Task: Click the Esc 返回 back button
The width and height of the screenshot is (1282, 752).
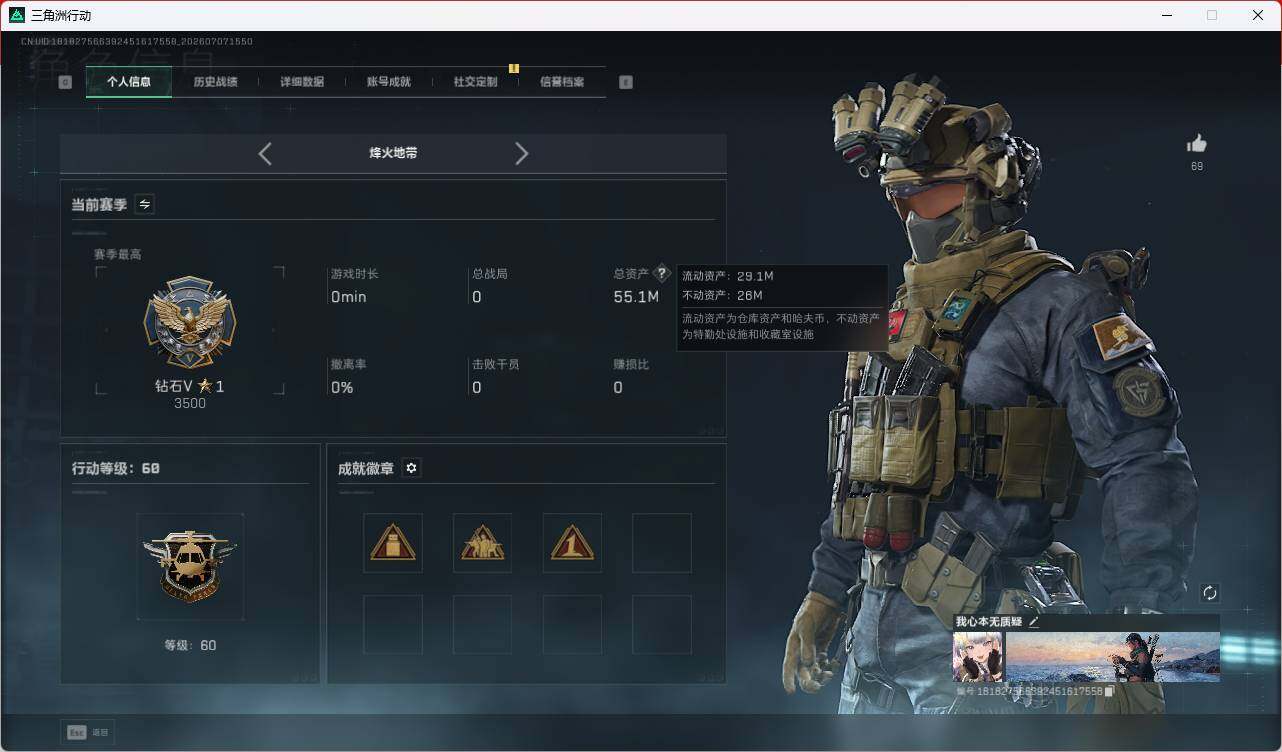Action: (88, 732)
